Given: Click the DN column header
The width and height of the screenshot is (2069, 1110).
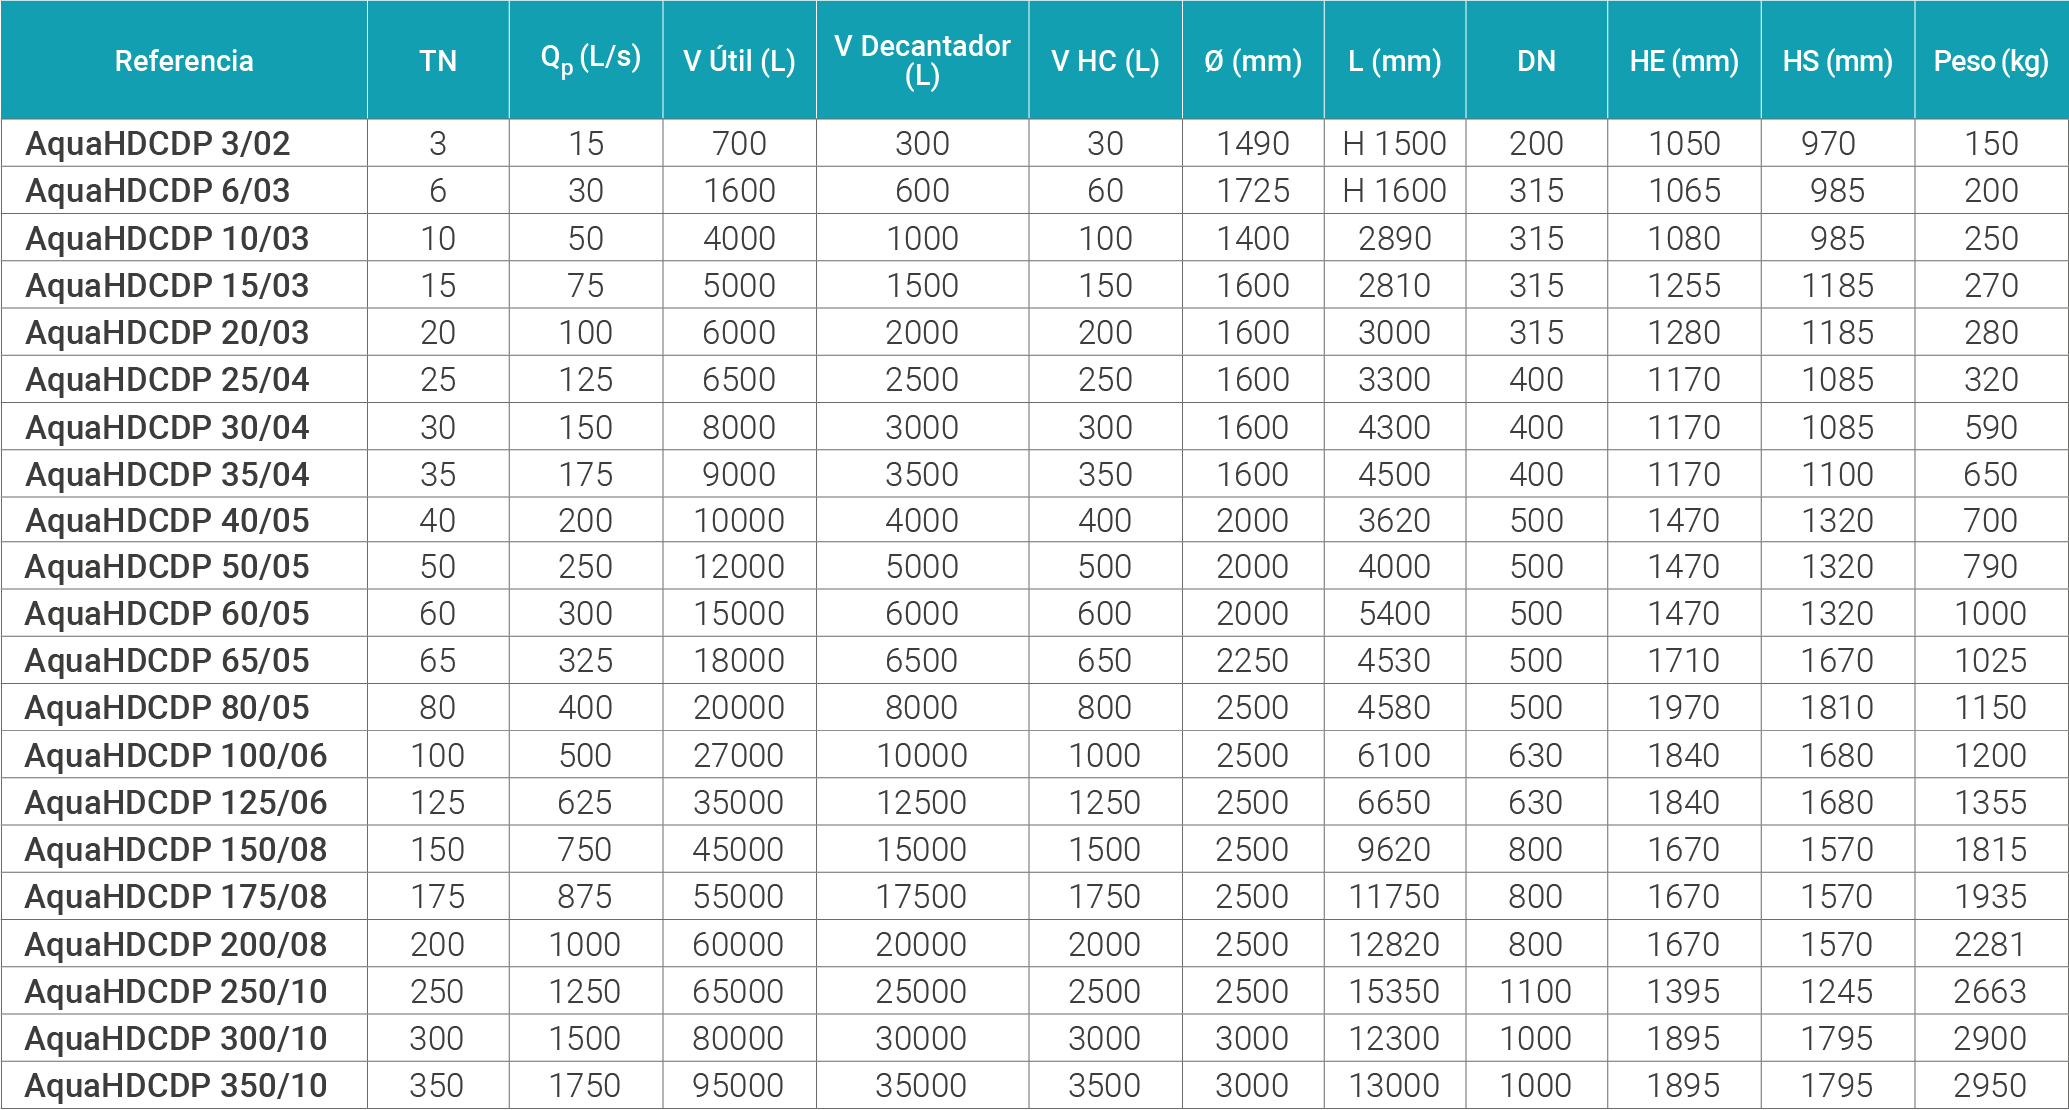Looking at the screenshot, I should coord(1536,61).
